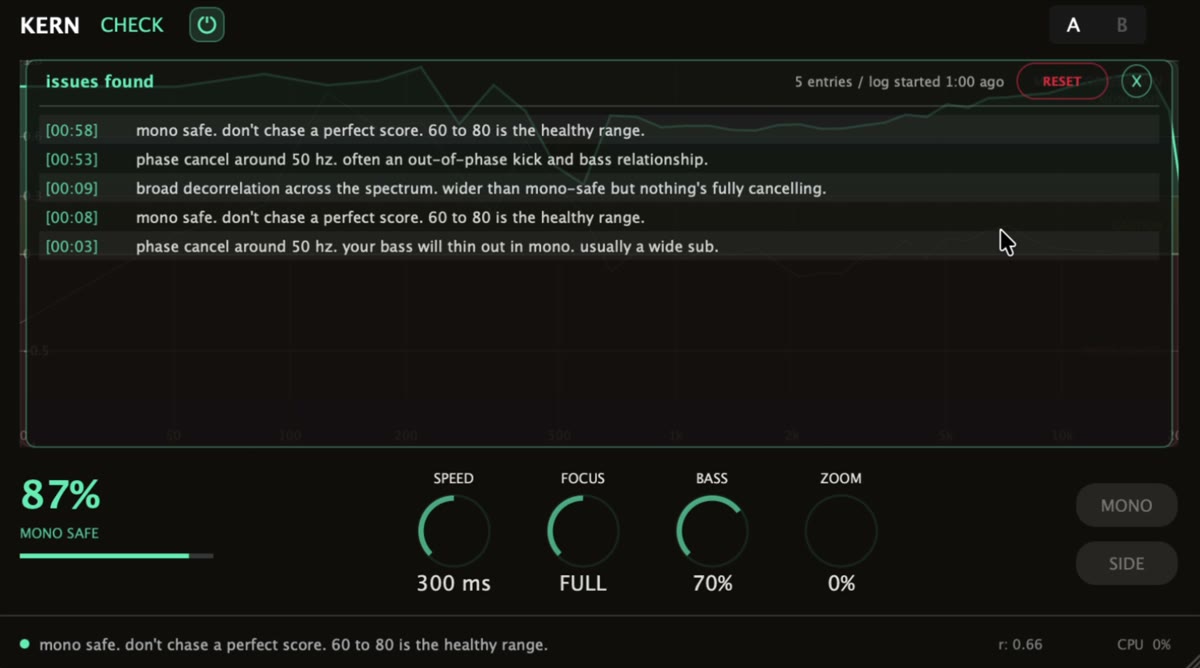1200x668 pixels.
Task: Enable MONO monitoring
Action: point(1126,505)
